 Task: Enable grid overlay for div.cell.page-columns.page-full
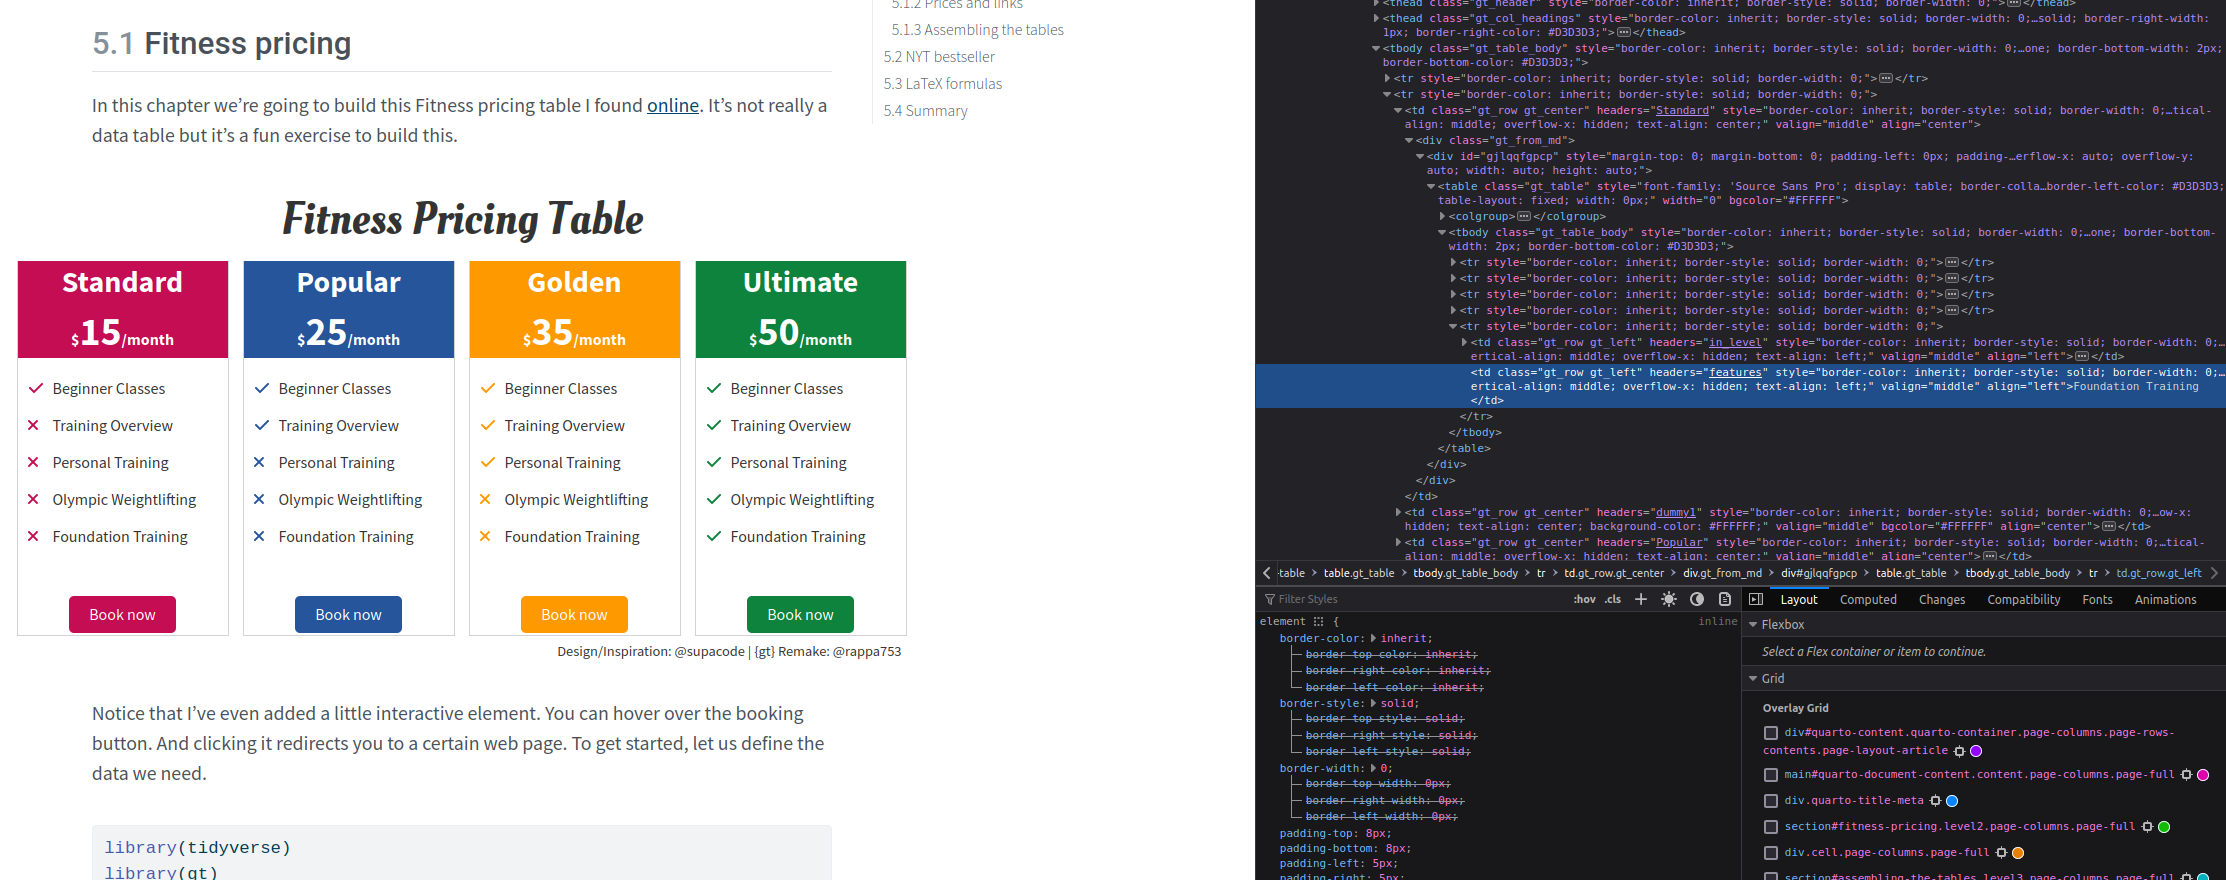(x=1771, y=853)
